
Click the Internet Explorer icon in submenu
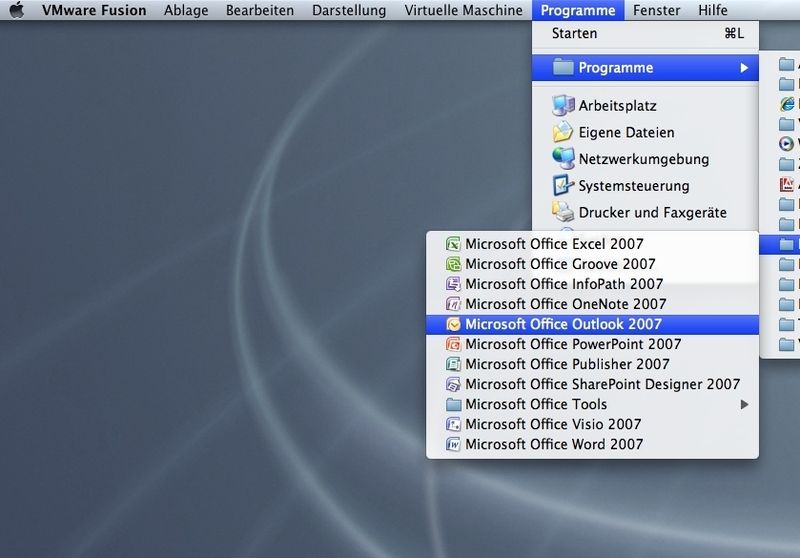tap(787, 104)
